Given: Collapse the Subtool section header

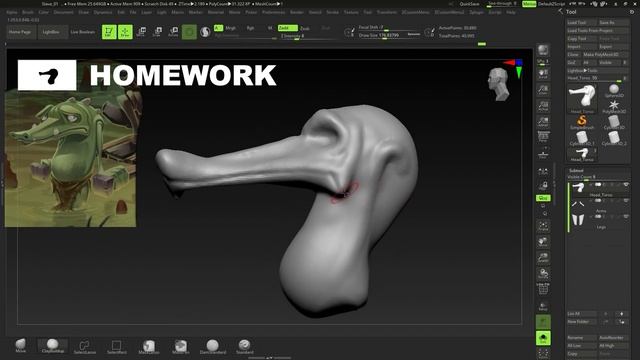Looking at the screenshot, I should click(x=576, y=170).
